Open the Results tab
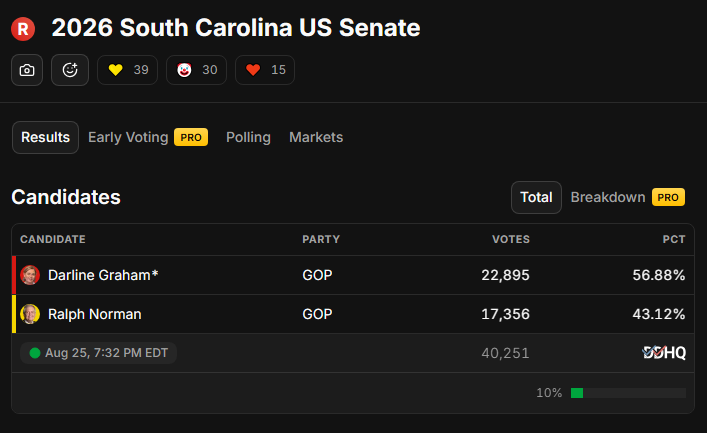Screen dimensions: 707x433 click(x=46, y=138)
